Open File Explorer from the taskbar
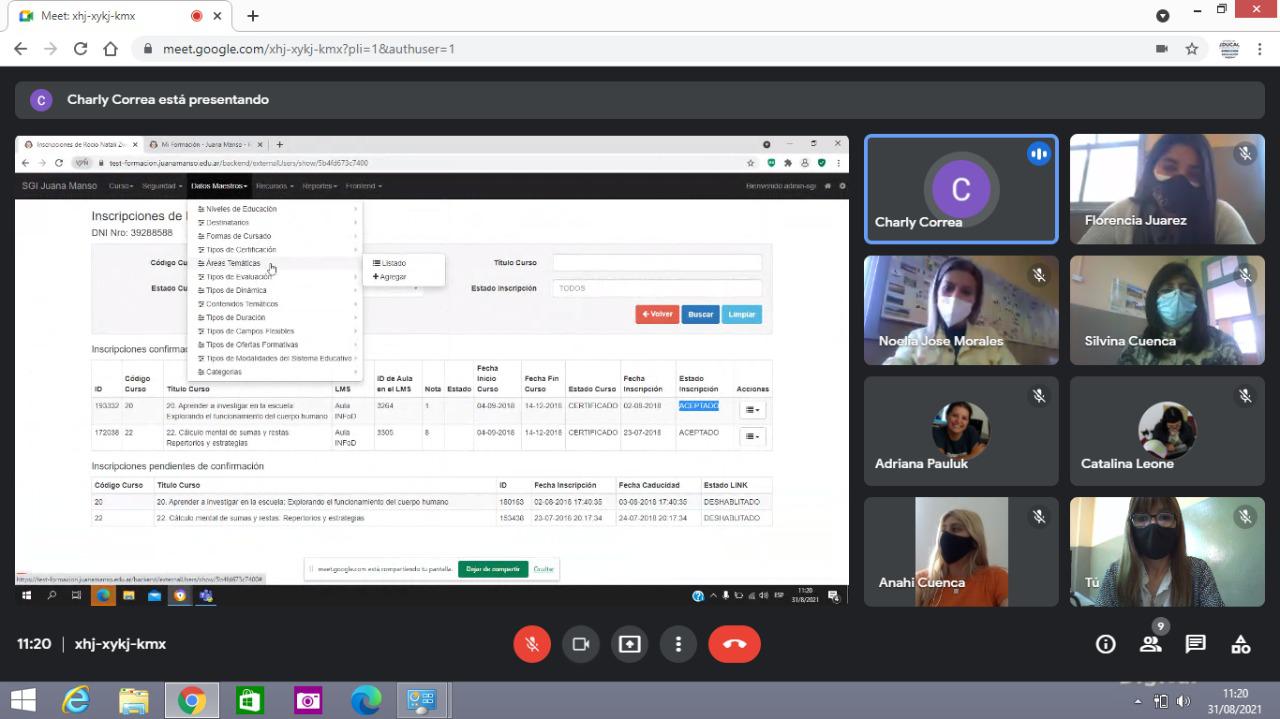 pyautogui.click(x=133, y=700)
